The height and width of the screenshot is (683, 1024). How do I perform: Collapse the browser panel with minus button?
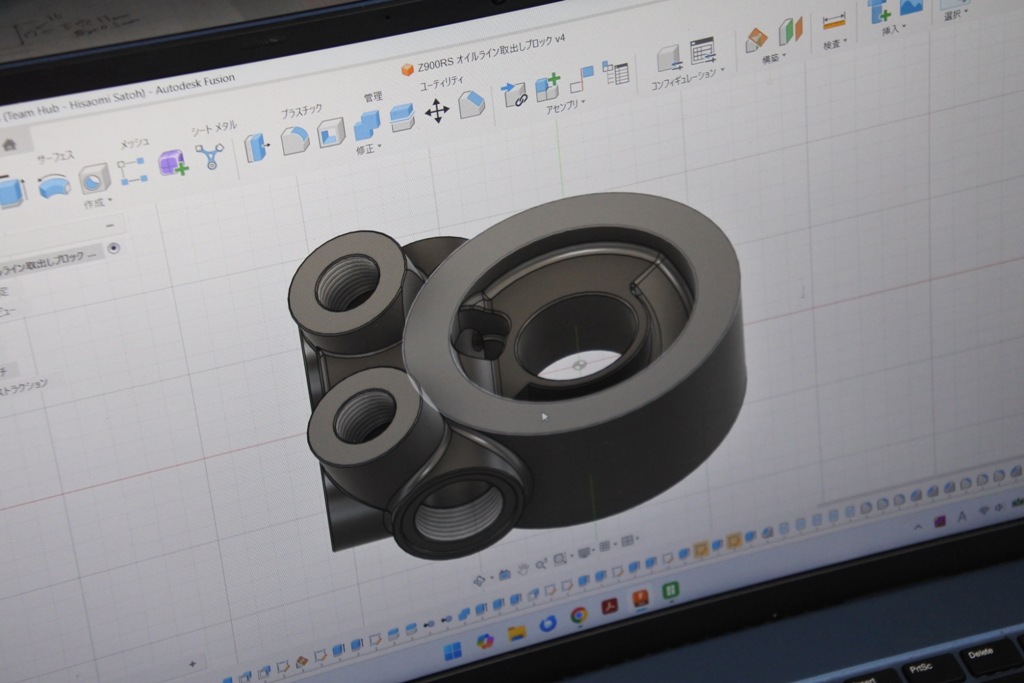[108, 226]
